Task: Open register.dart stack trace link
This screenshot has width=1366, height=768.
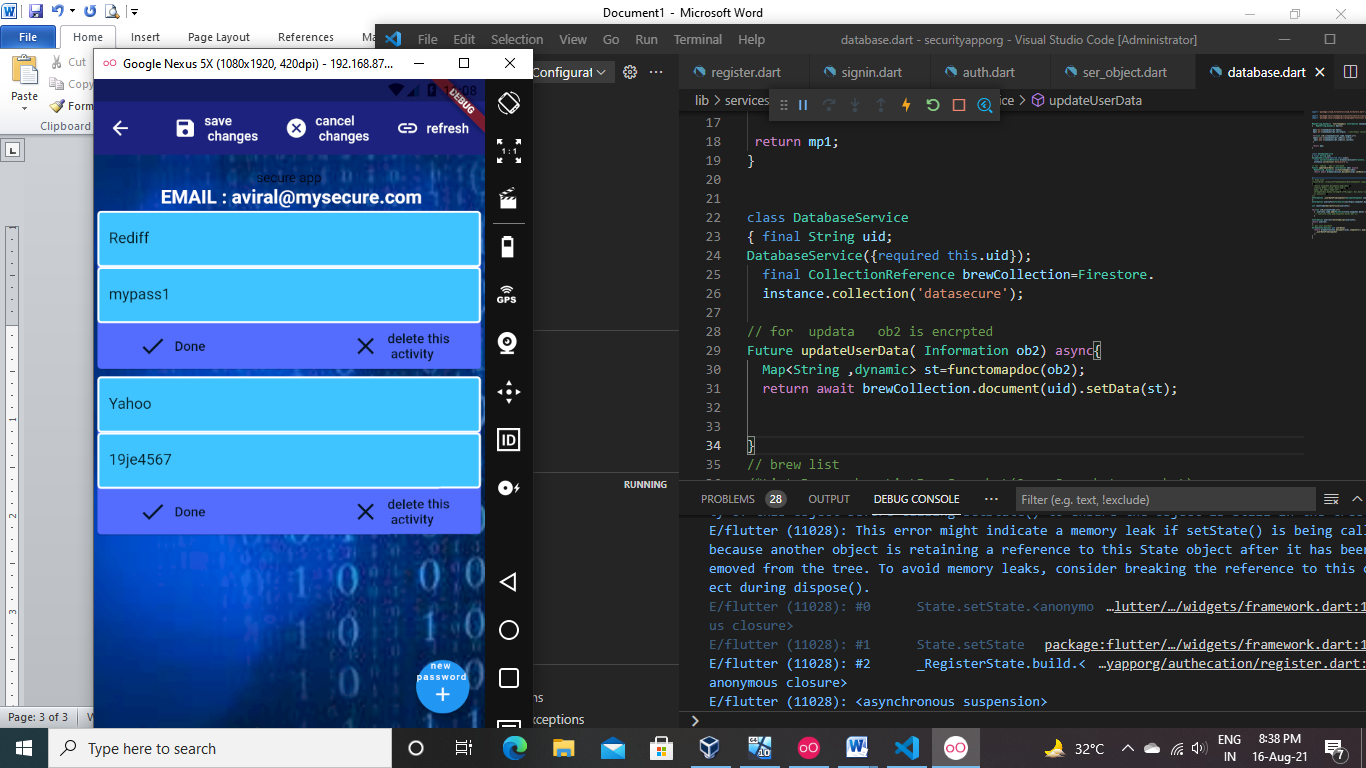Action: (1232, 664)
